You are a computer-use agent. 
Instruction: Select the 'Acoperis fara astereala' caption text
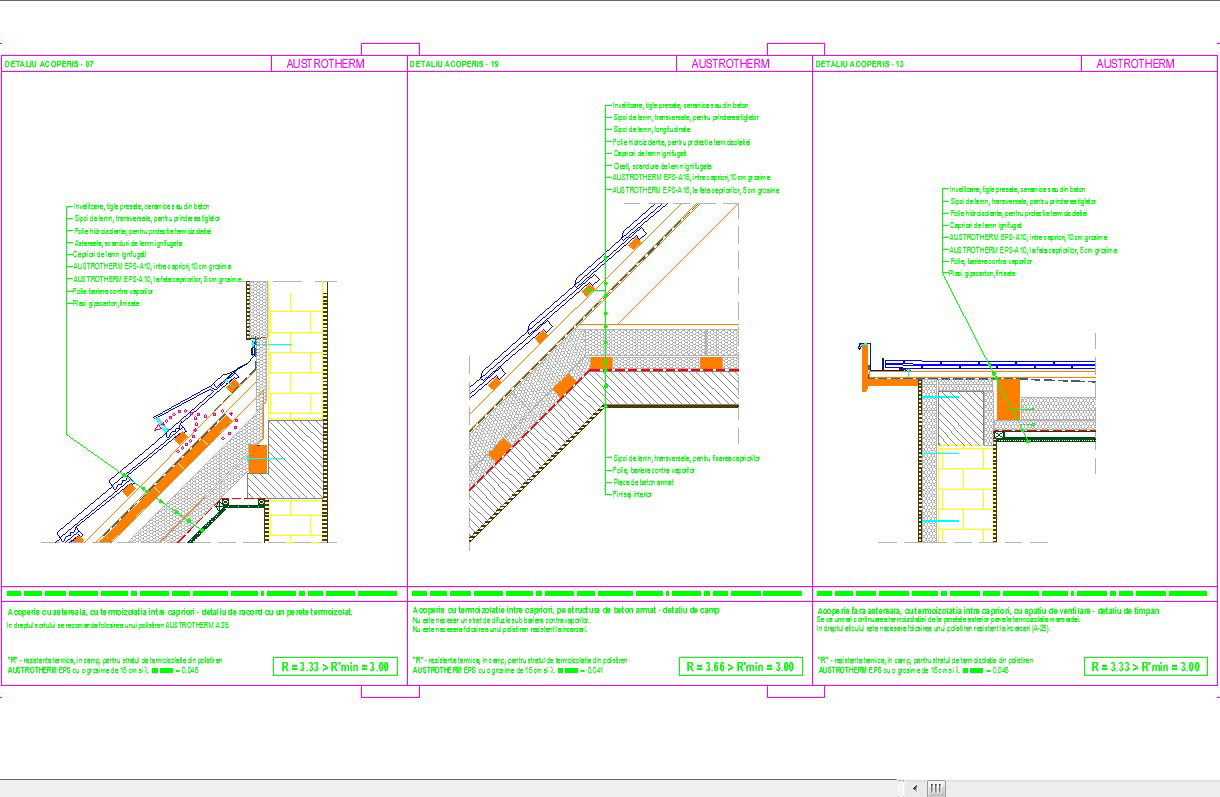click(x=988, y=610)
